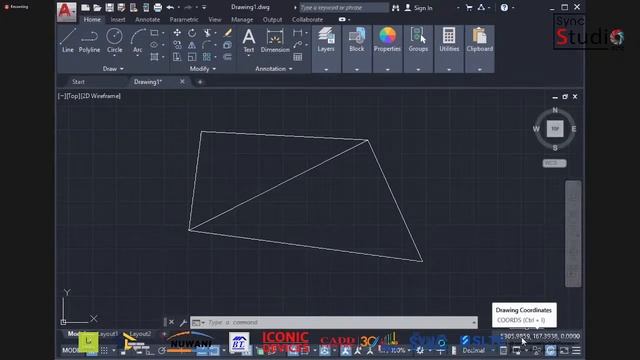
Task: Click the [2D Wireframe] visual style control
Action: coord(100,96)
